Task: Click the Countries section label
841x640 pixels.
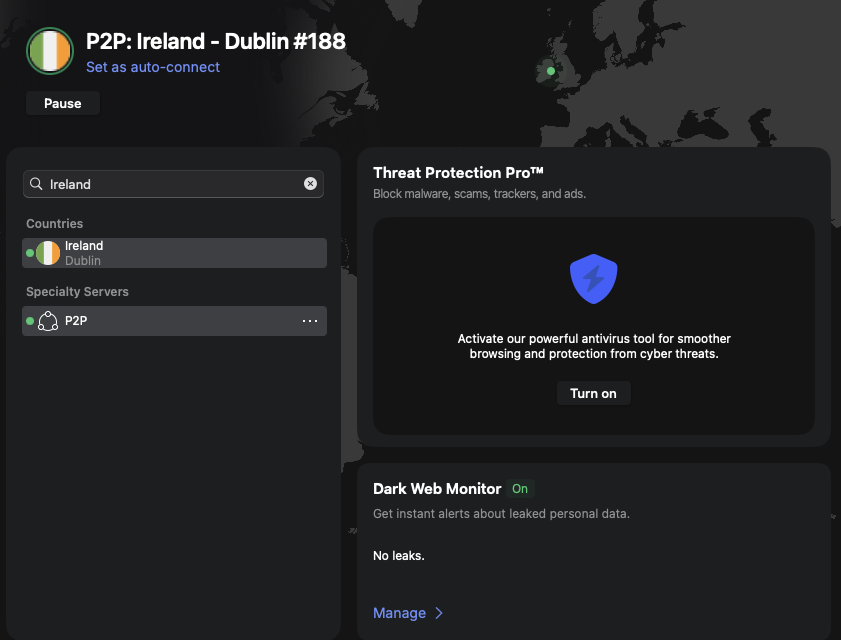Action: tap(55, 224)
